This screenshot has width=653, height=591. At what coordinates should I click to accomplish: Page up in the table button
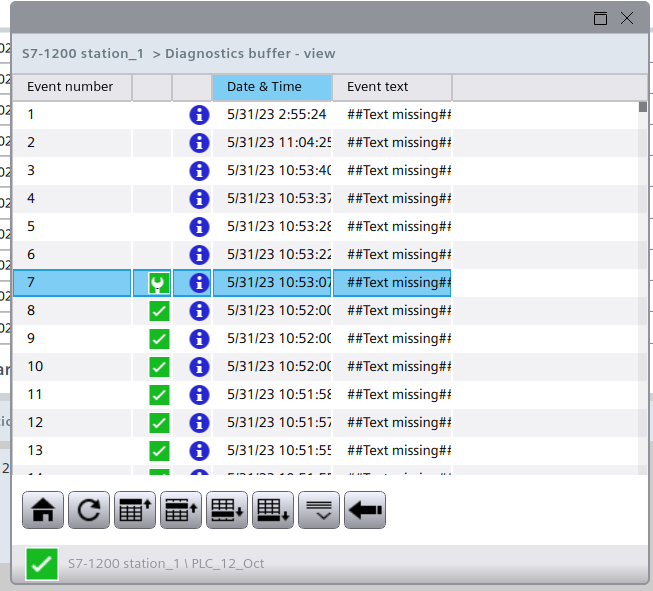(x=181, y=510)
